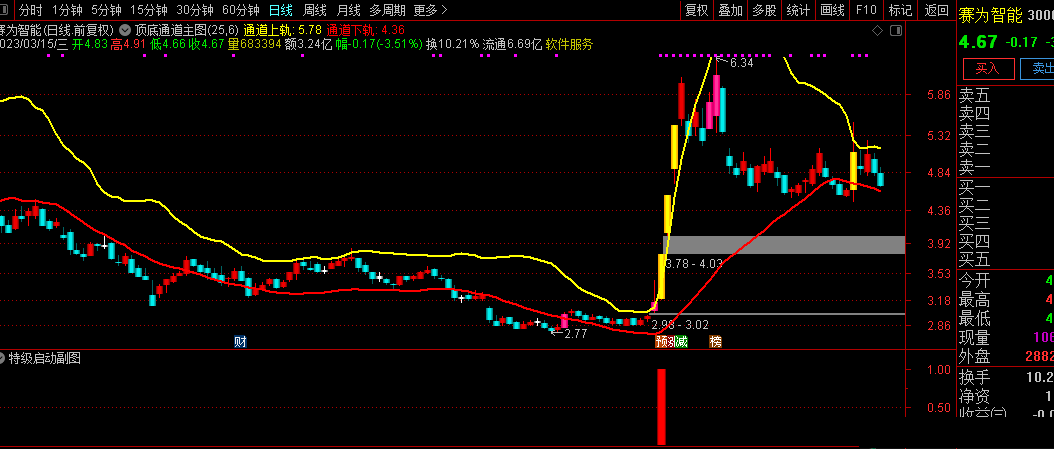Click the 卖一 order book row
Viewport: 1054px width, 449px height.
pos(1006,168)
